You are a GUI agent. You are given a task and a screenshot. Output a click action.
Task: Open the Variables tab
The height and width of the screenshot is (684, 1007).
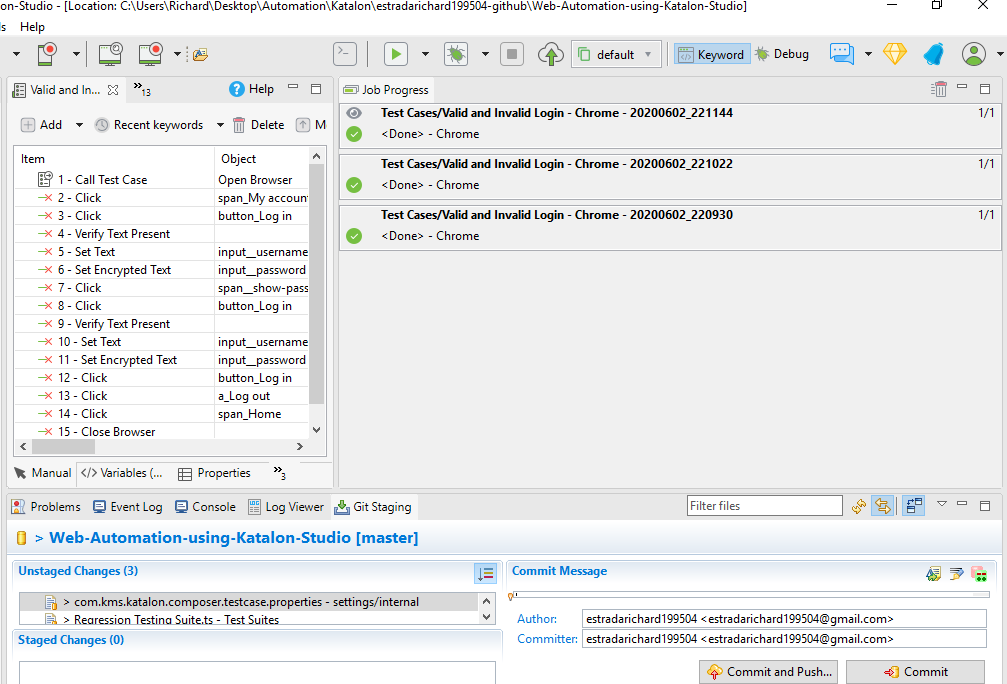(x=122, y=473)
